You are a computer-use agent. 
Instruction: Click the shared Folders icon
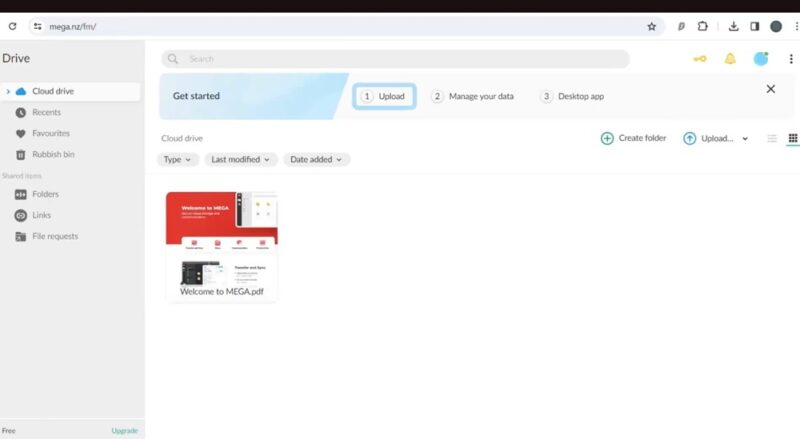20,194
